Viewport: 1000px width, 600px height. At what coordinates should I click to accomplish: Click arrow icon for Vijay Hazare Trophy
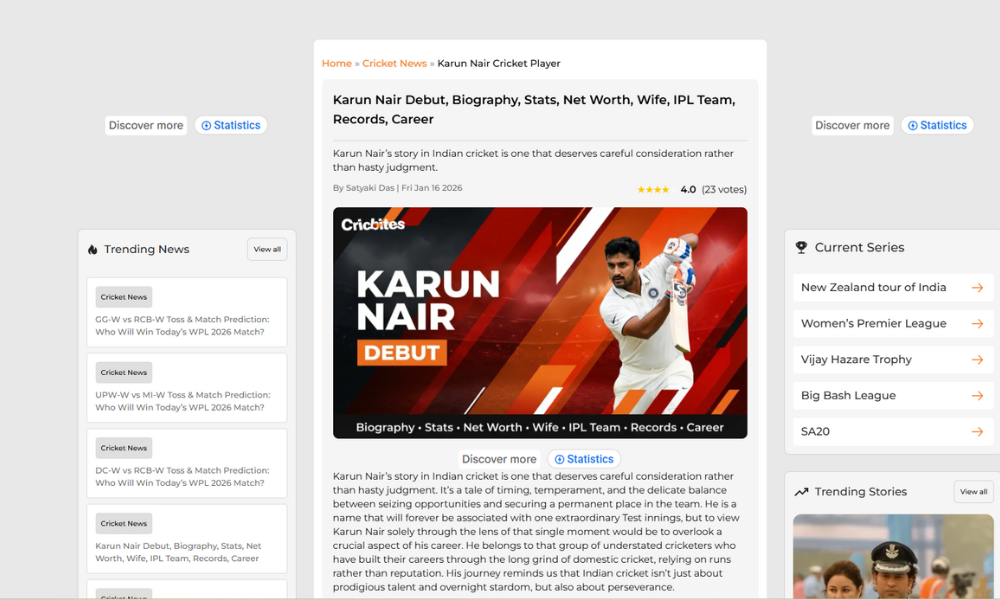tap(977, 360)
